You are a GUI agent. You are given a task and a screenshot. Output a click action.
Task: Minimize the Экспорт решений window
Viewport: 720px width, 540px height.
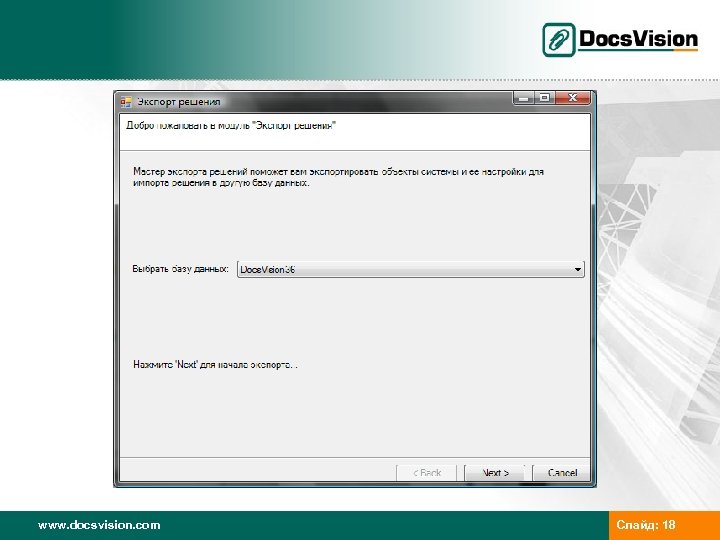click(524, 98)
